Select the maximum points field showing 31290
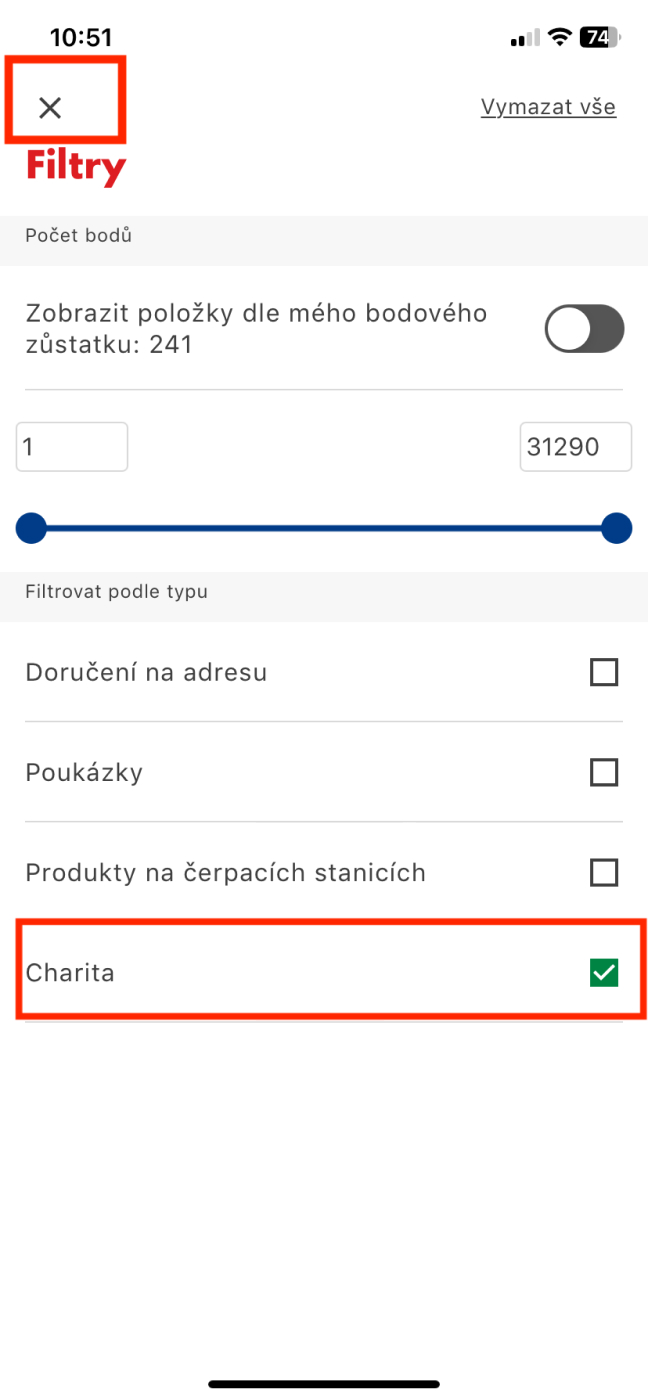Screen dimensions: 648x1400 pyautogui.click(x=576, y=446)
